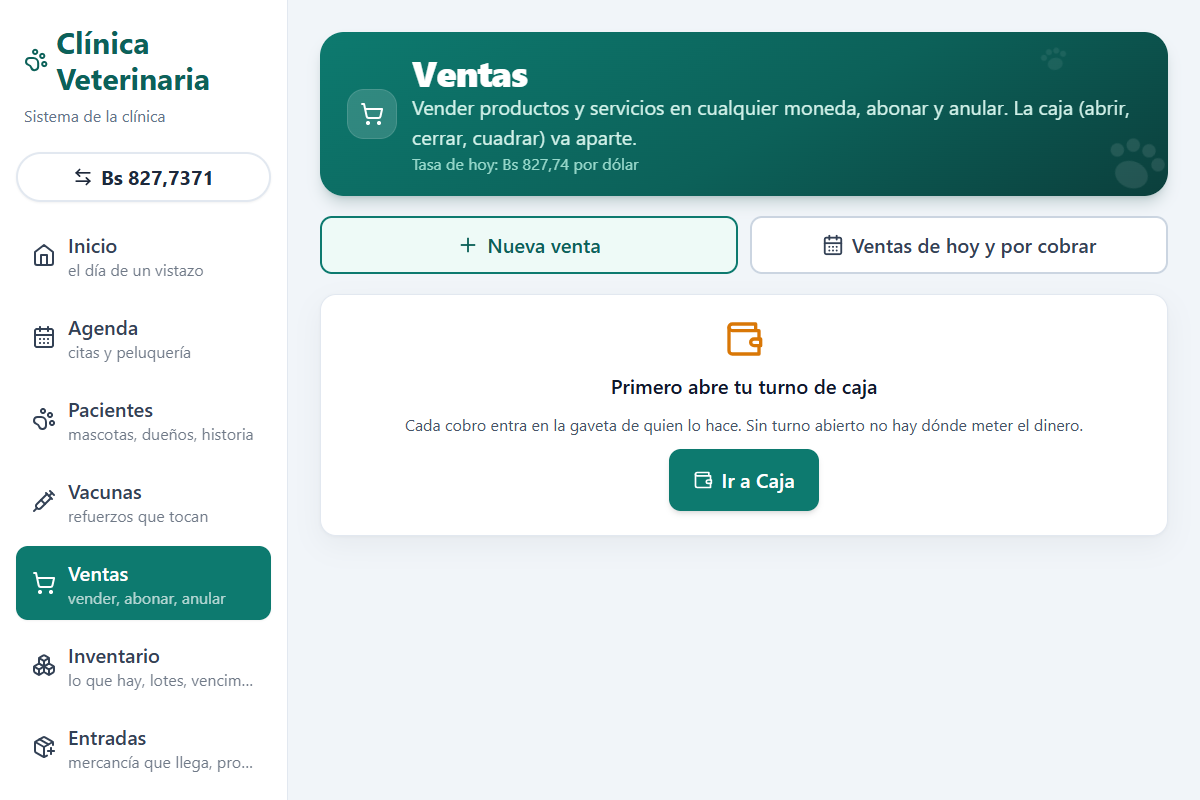The width and height of the screenshot is (1200, 800).
Task: Open Inventario from the sidebar
Action: [143, 666]
